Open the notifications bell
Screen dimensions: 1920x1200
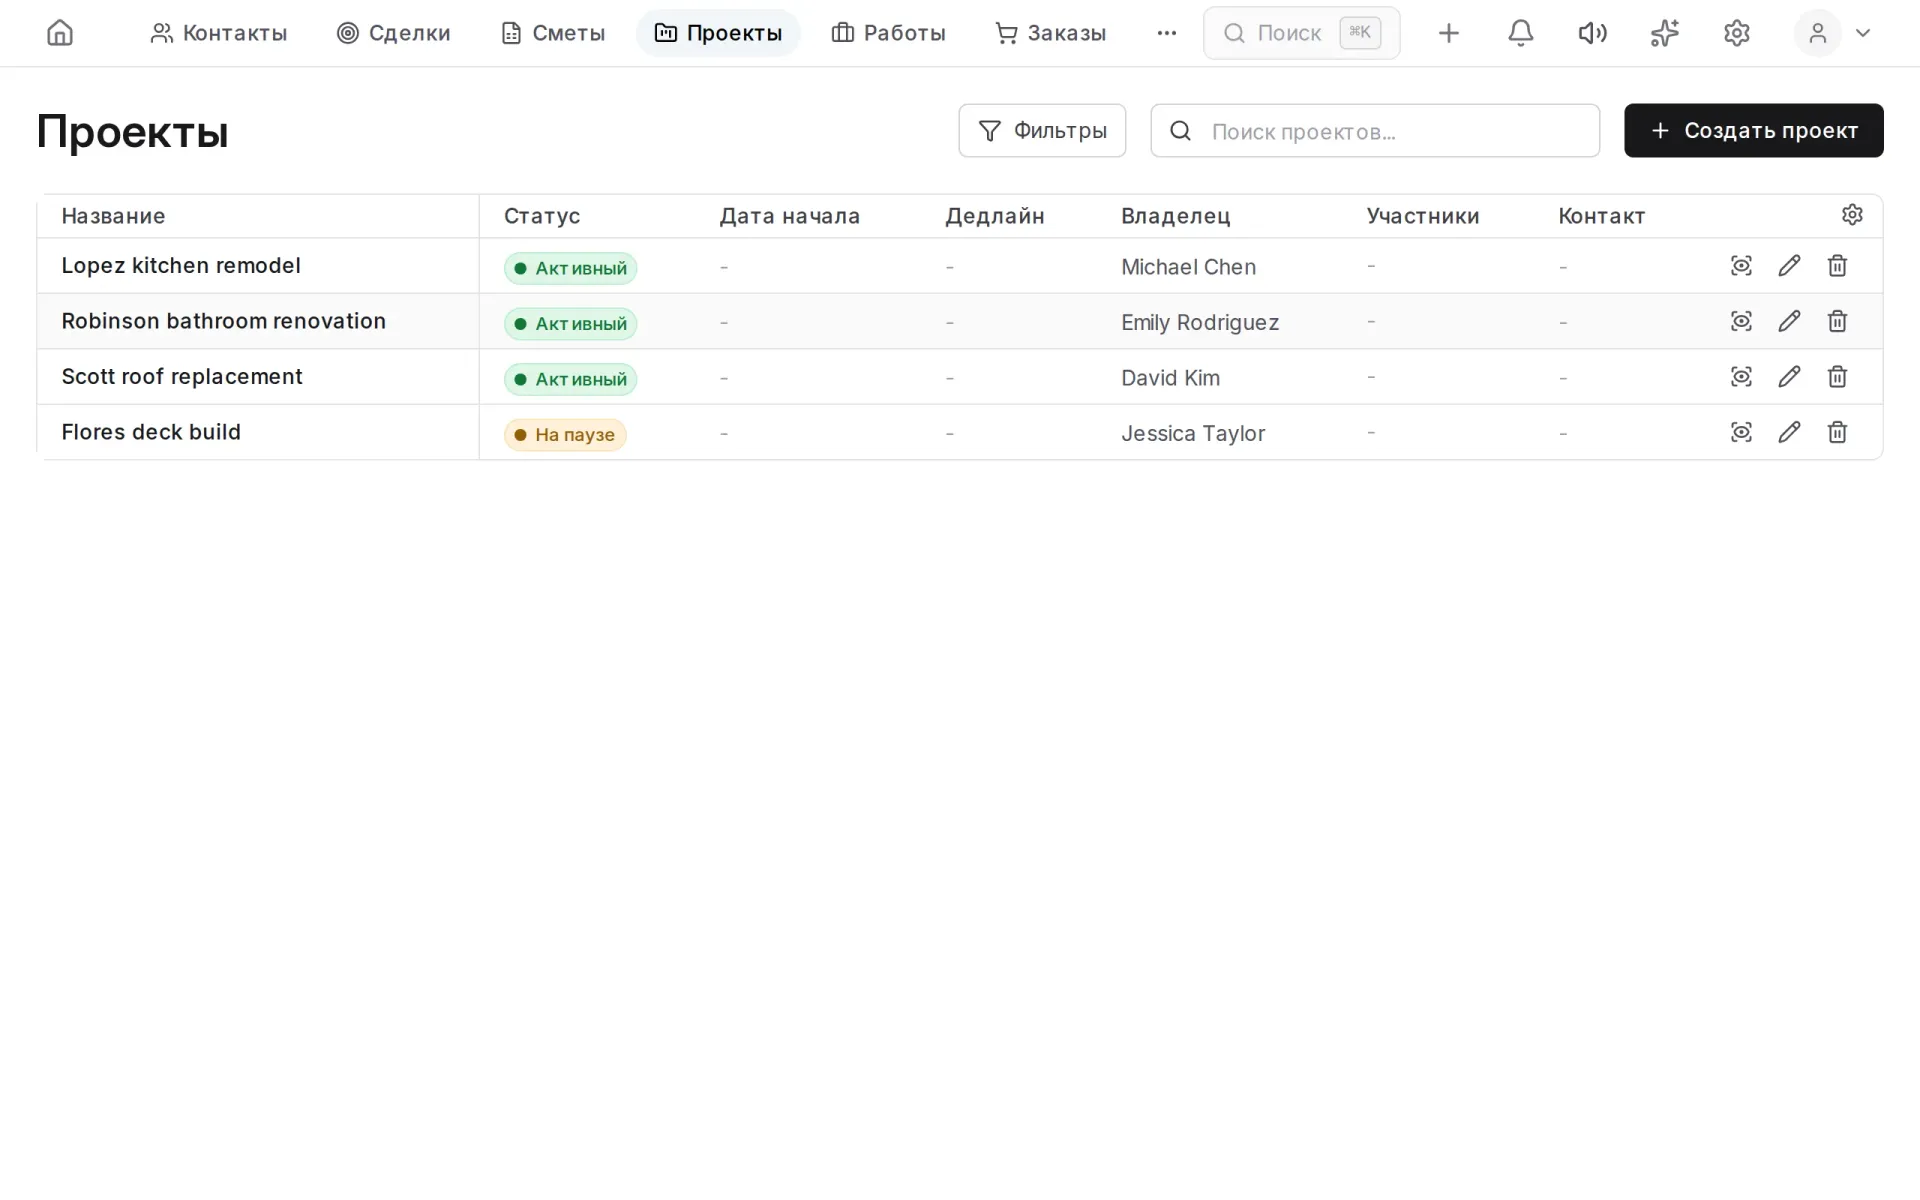[x=1520, y=33]
